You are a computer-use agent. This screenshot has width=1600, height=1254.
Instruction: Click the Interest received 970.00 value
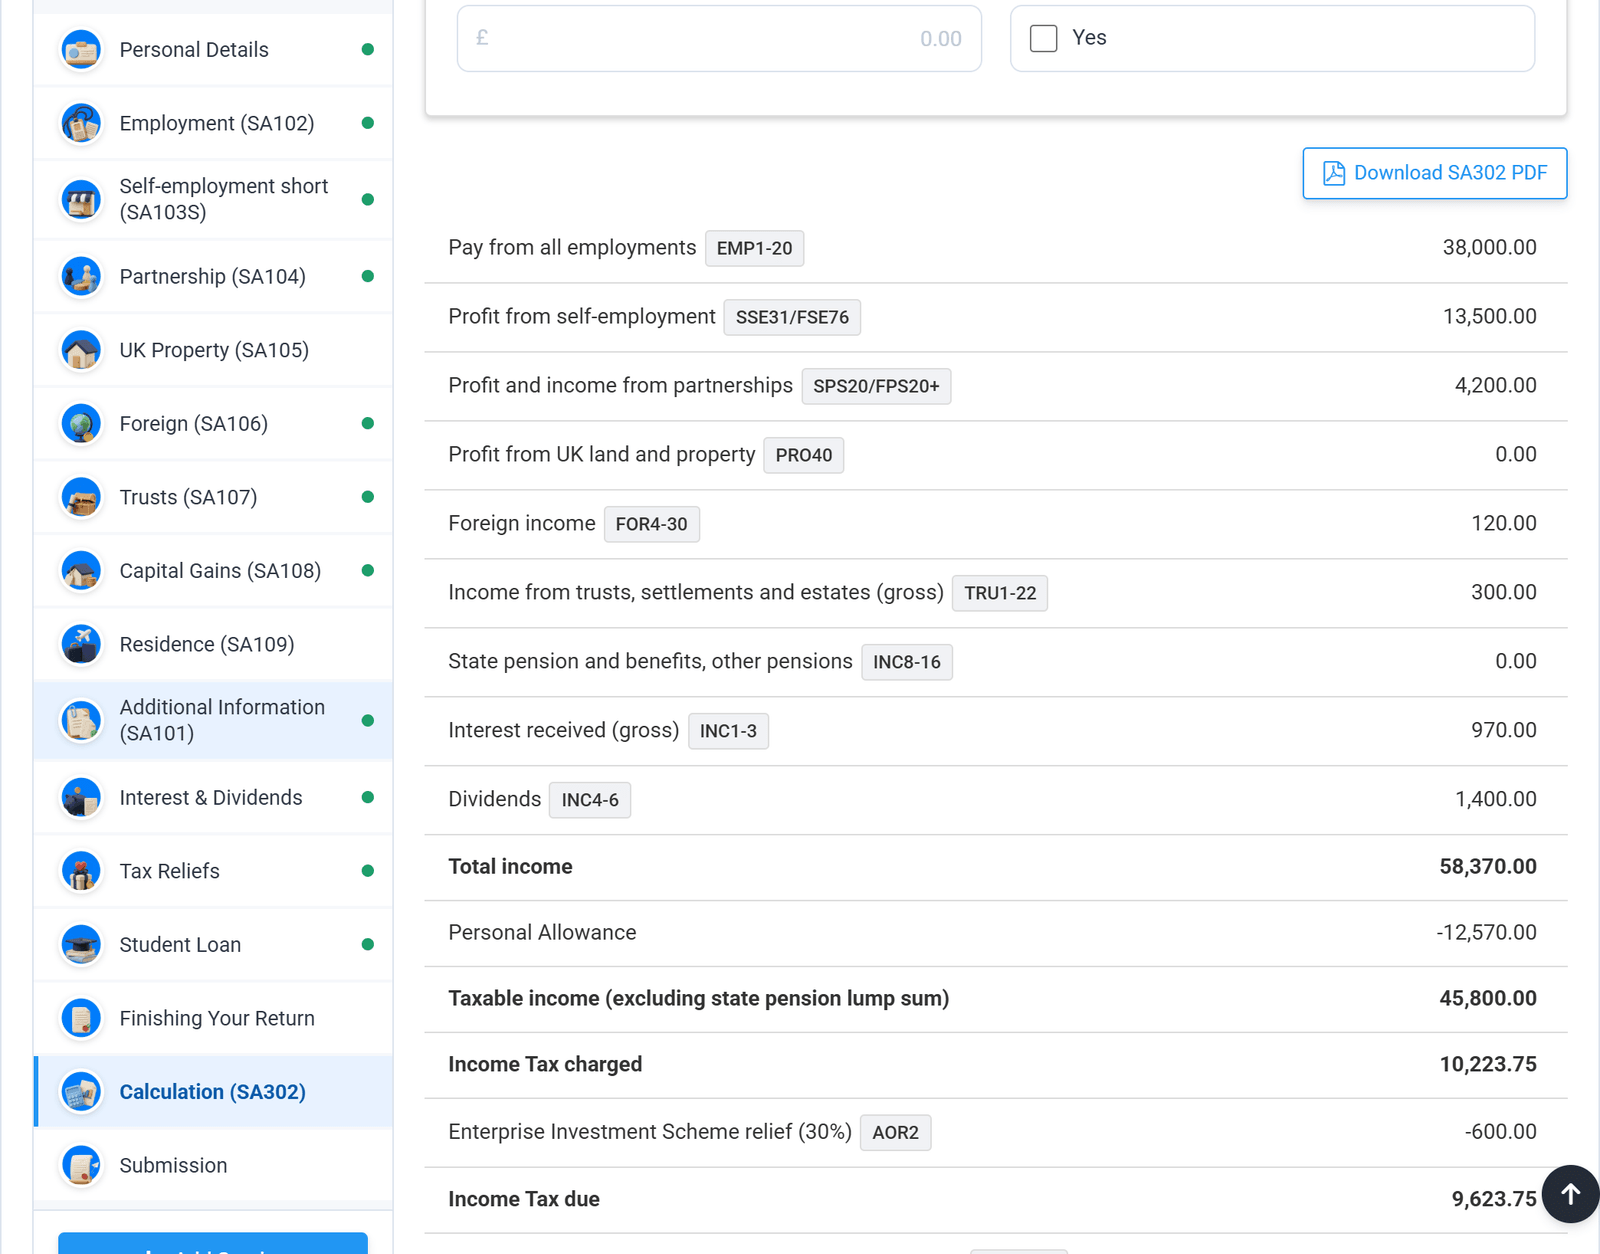click(x=1503, y=731)
